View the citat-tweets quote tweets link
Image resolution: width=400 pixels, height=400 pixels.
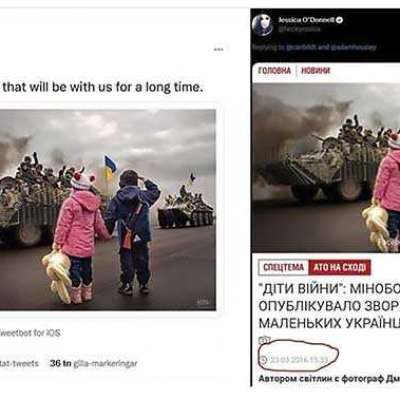tap(19, 363)
